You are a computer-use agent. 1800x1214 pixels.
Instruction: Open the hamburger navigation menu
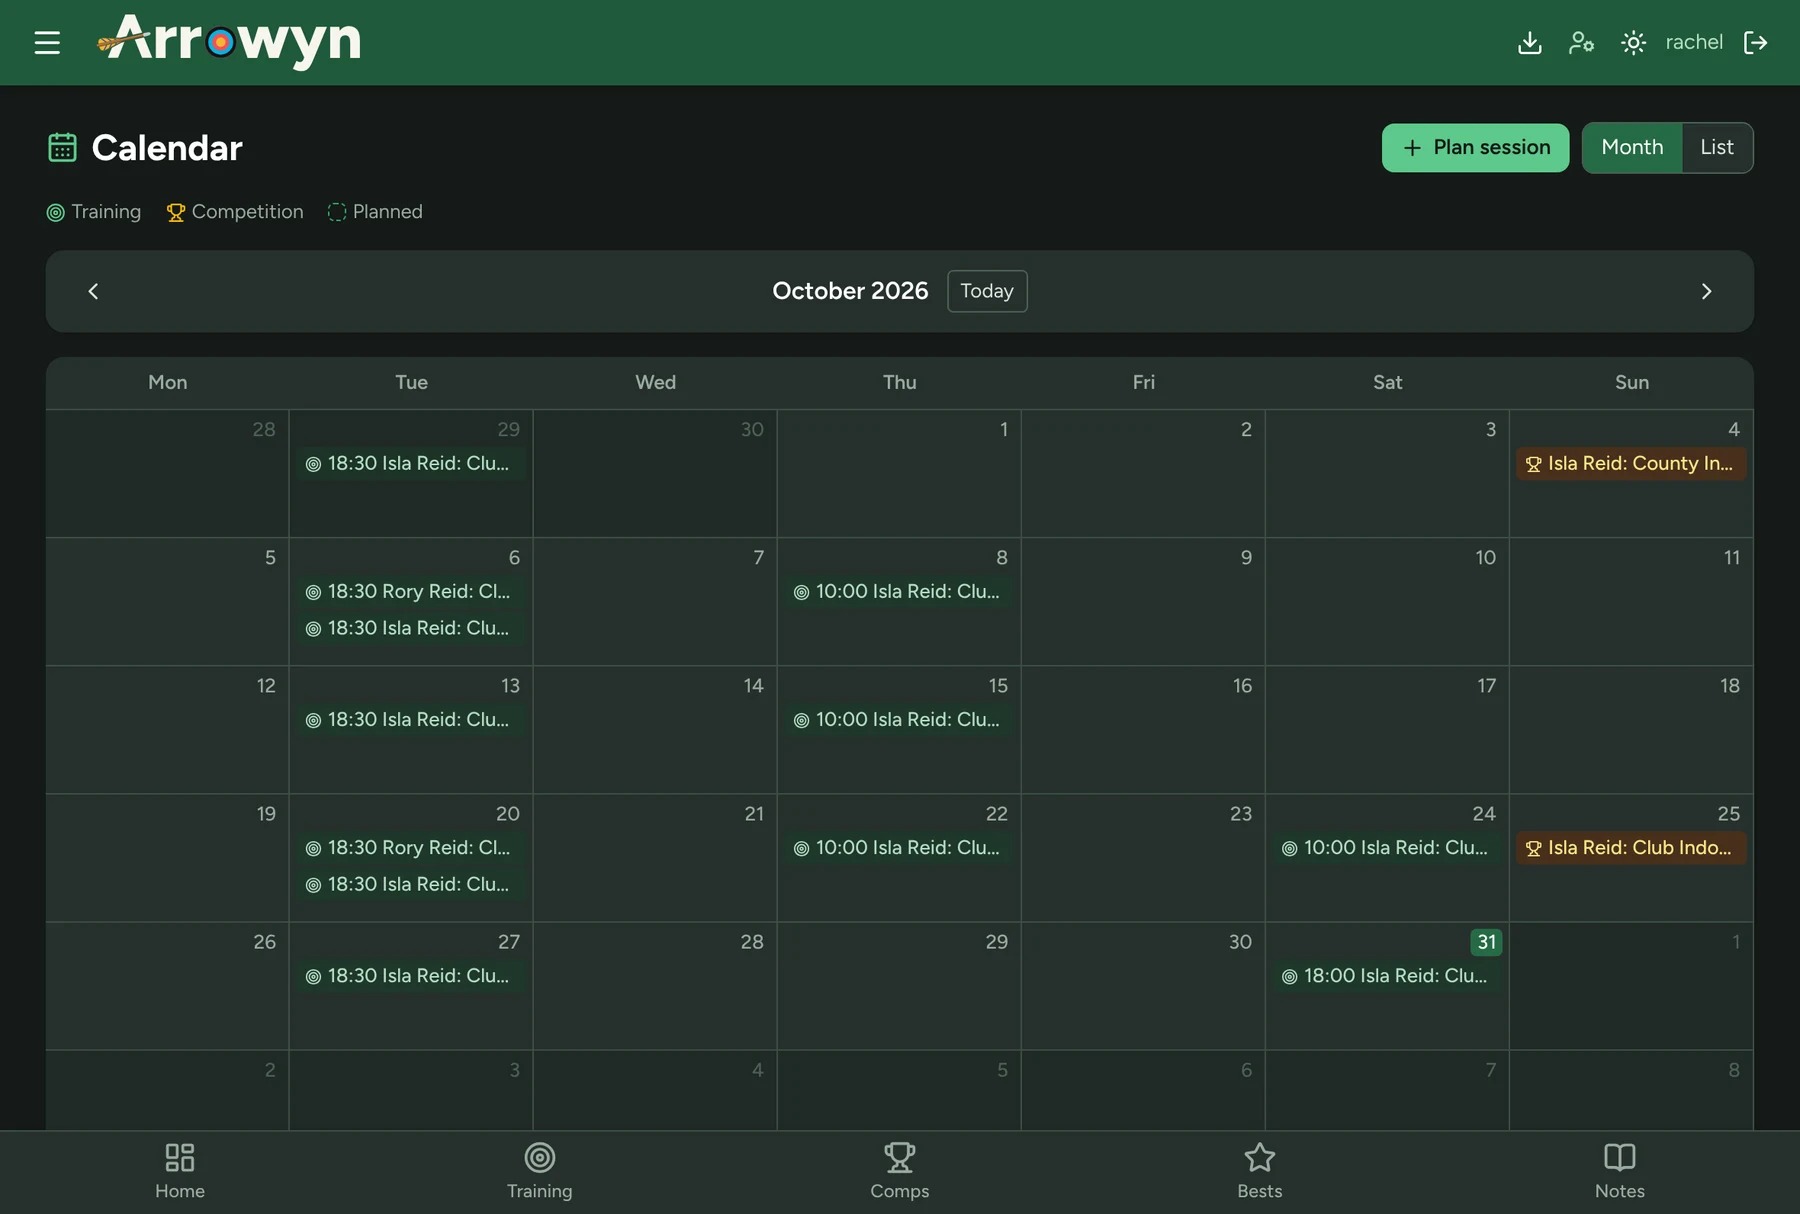pos(47,42)
